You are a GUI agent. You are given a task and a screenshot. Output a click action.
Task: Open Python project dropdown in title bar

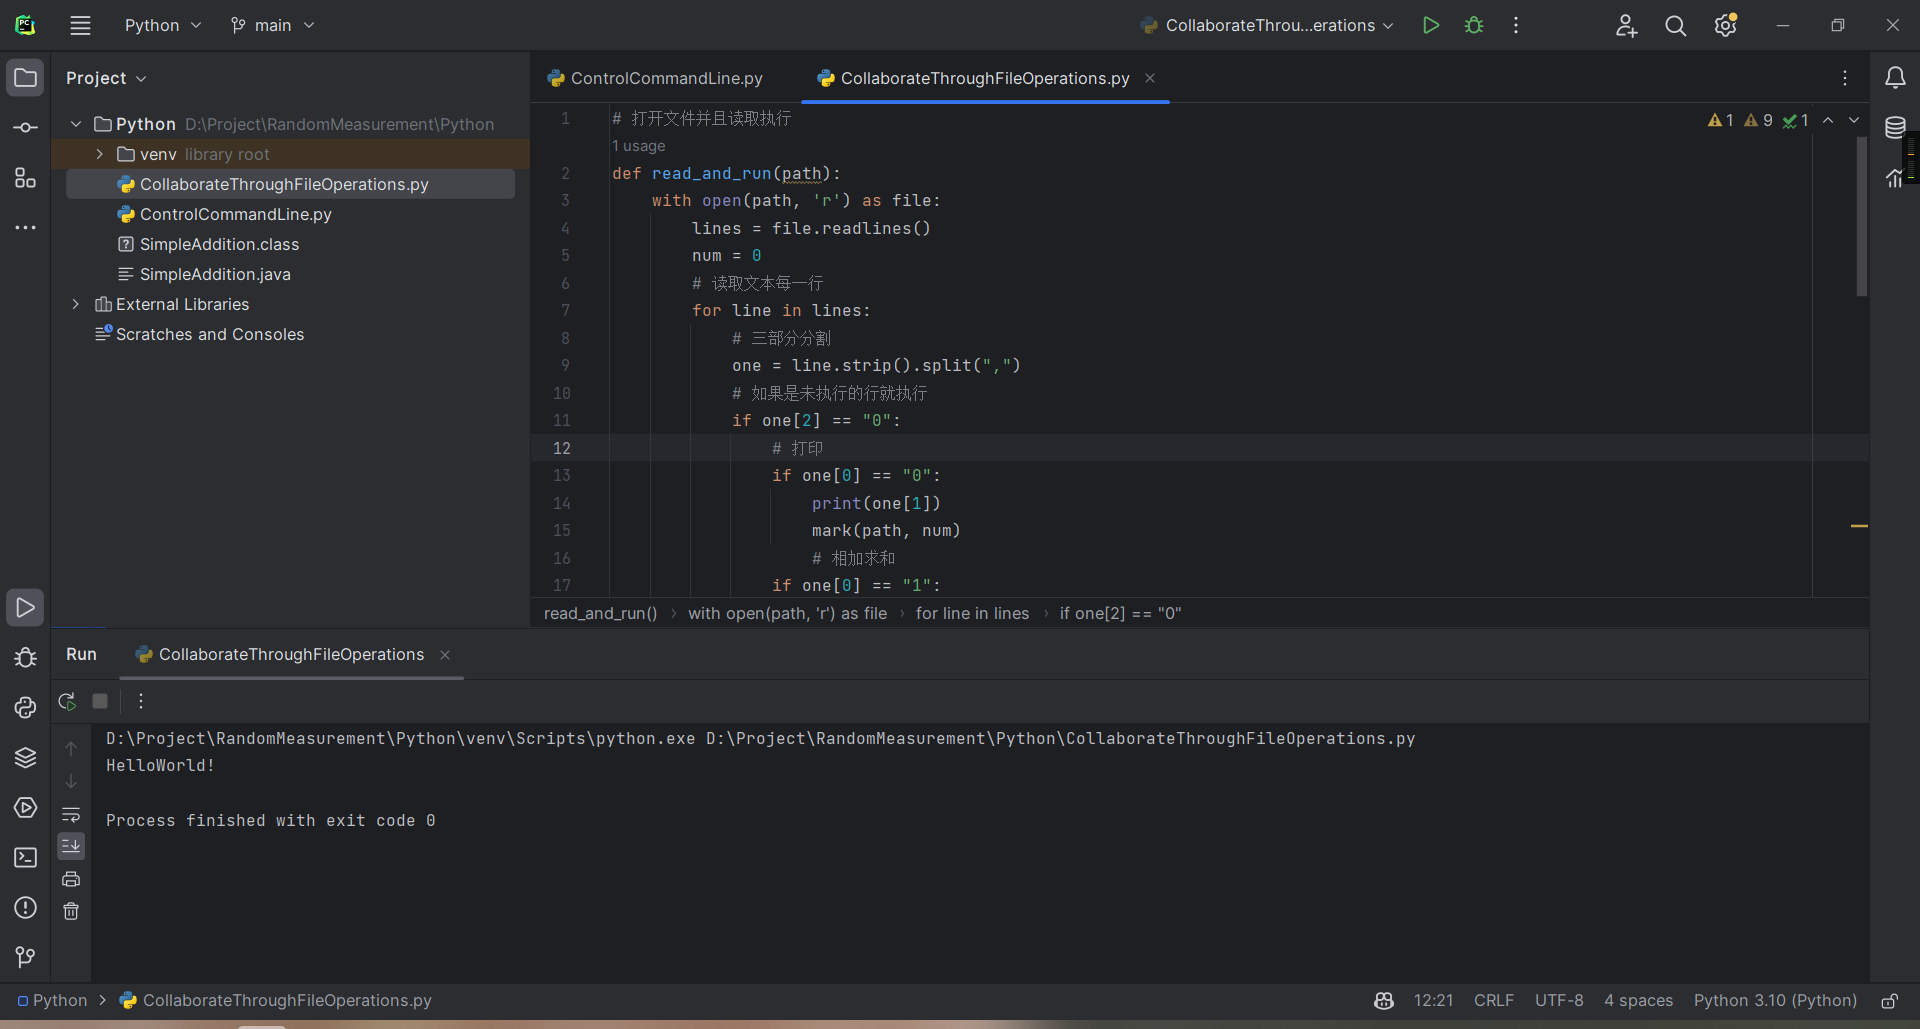click(x=163, y=25)
